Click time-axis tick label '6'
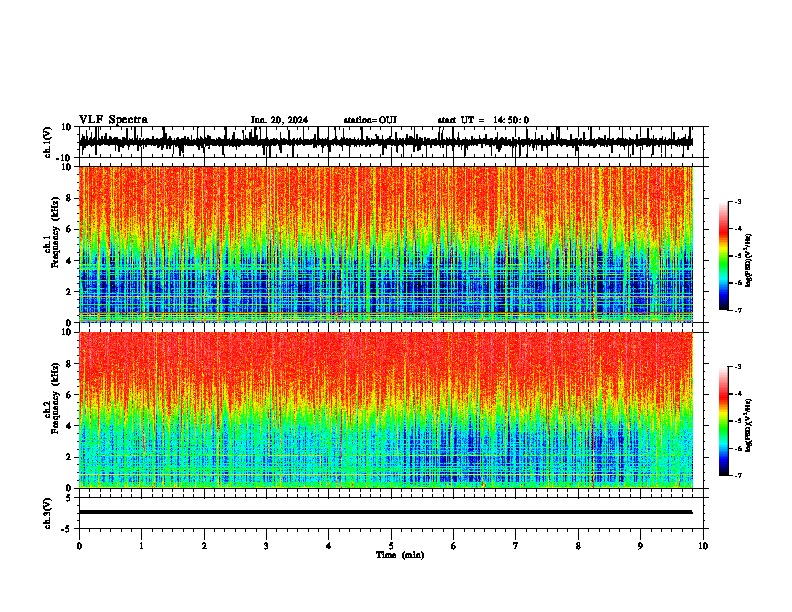Viewport: 792px width, 612px height. (454, 546)
